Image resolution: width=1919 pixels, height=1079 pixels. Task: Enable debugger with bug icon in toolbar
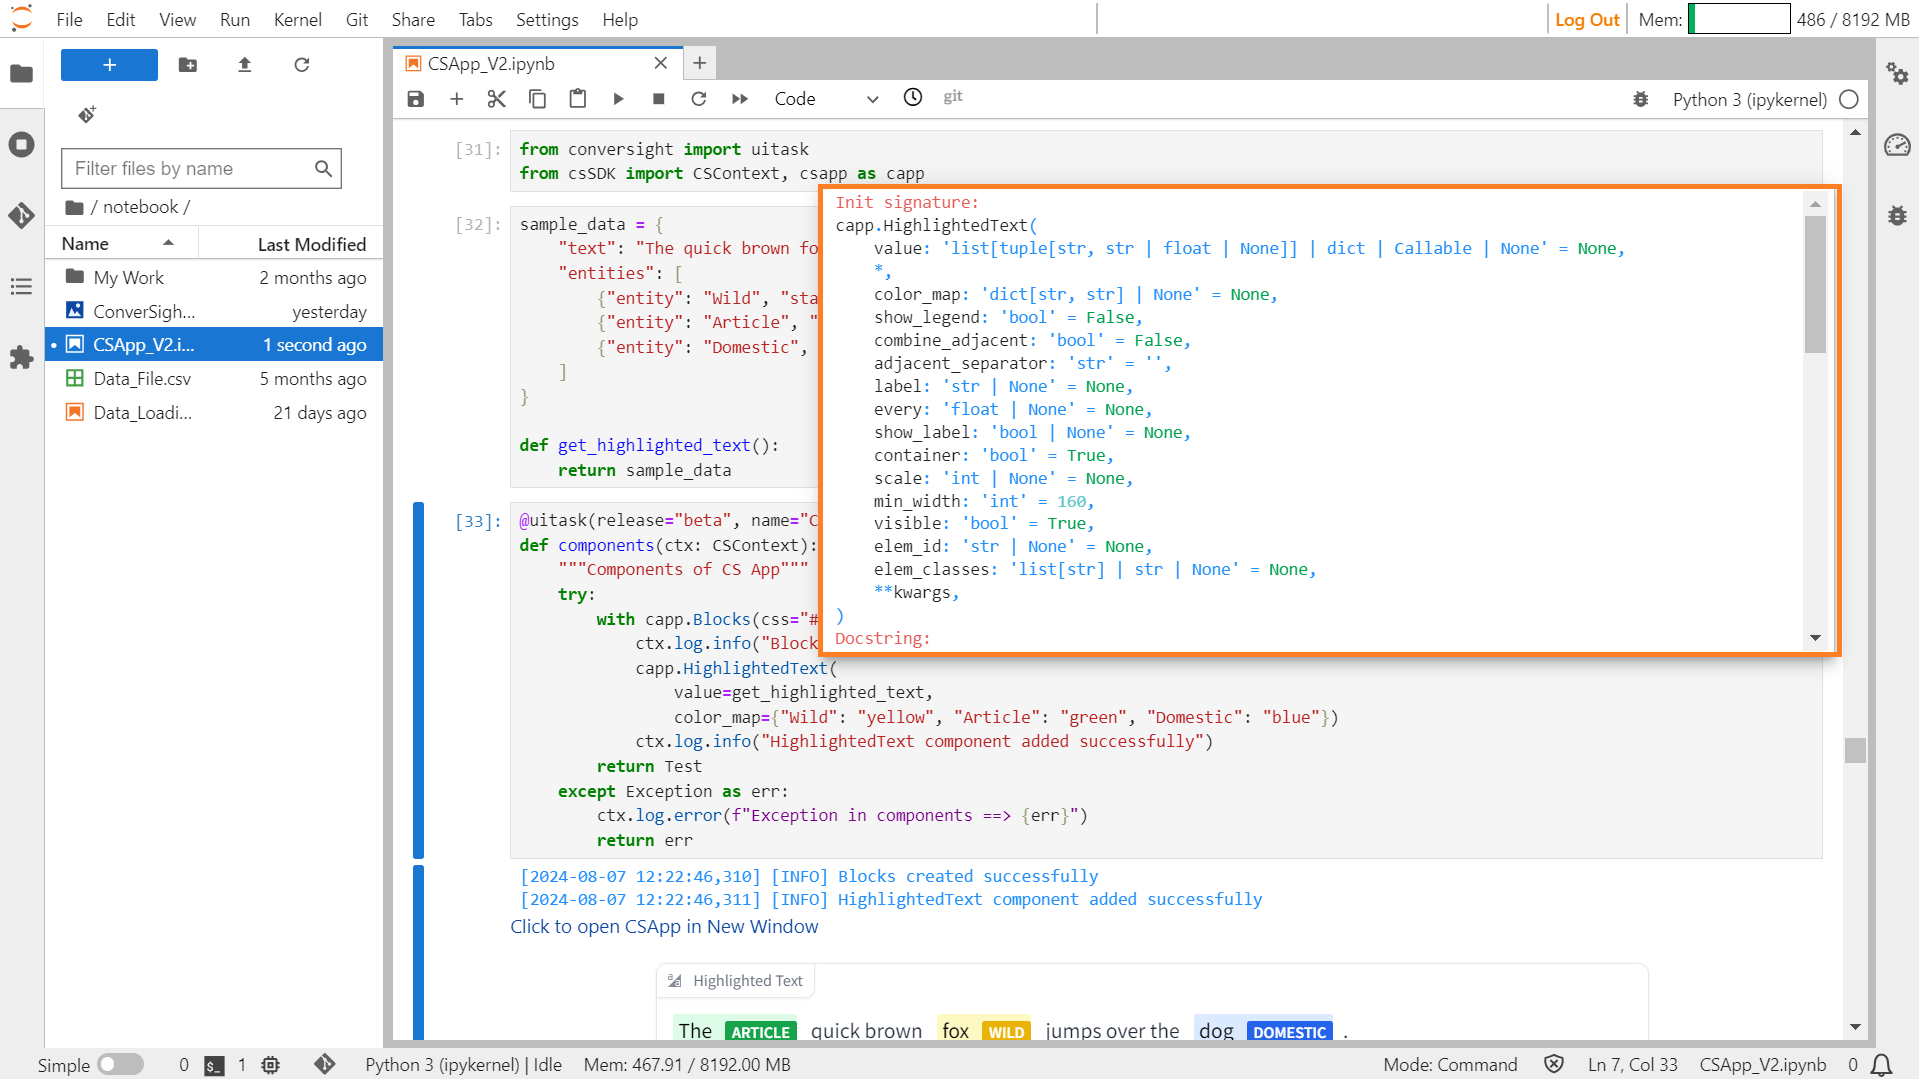coord(1641,99)
